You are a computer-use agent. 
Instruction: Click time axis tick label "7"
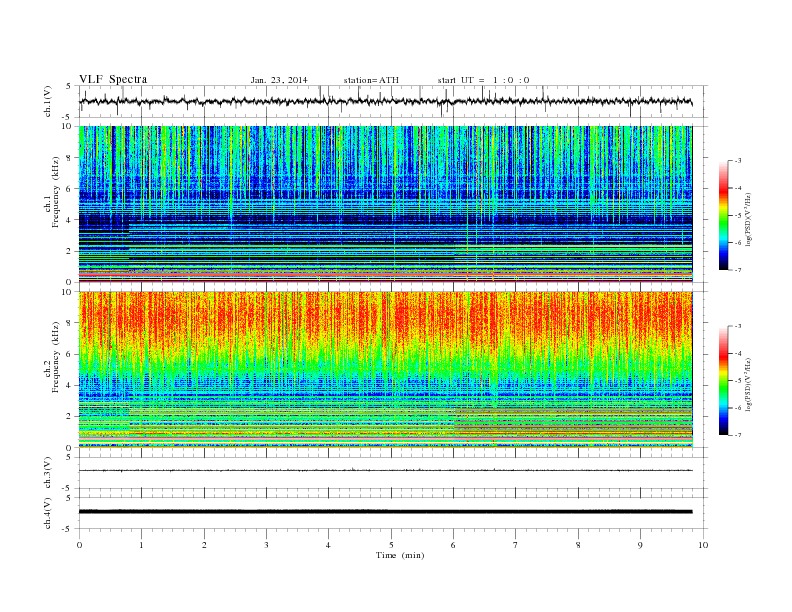pyautogui.click(x=516, y=545)
